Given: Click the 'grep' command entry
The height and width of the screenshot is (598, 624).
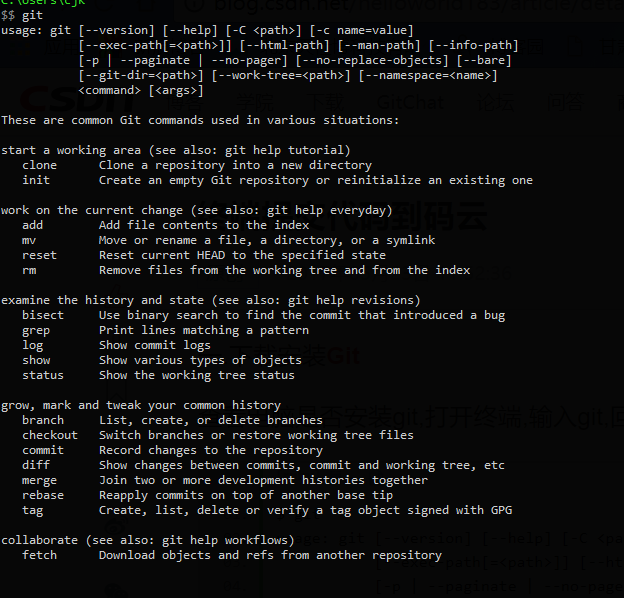Looking at the screenshot, I should coord(36,330).
